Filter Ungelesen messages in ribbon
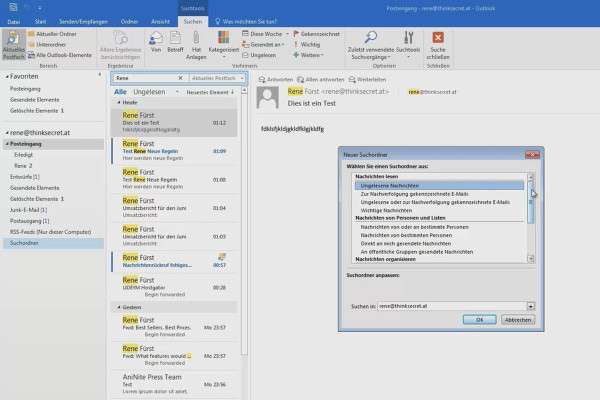The height and width of the screenshot is (400, 600). (259, 55)
